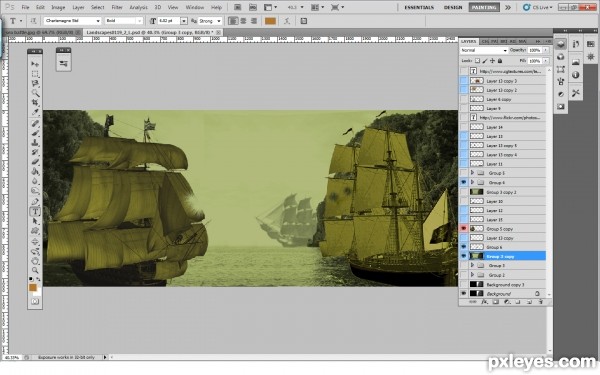The height and width of the screenshot is (375, 600).
Task: Select the Rectangular Marquee tool
Action: point(35,74)
